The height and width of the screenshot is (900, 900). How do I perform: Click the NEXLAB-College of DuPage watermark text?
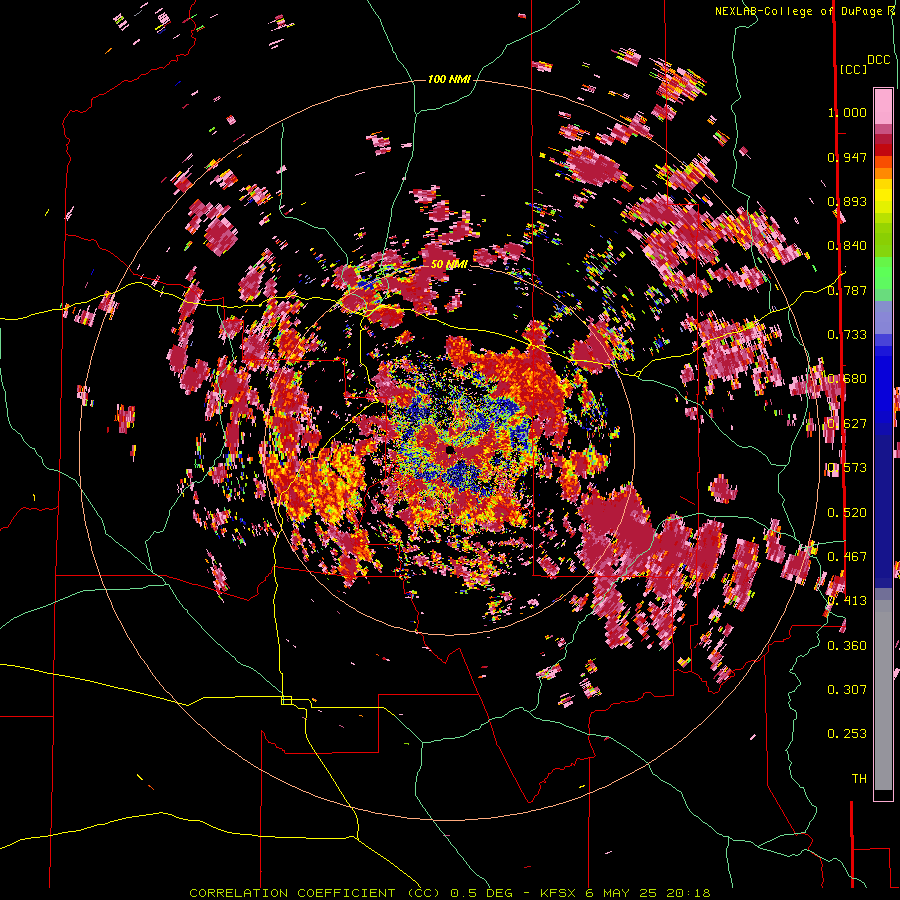(x=797, y=11)
